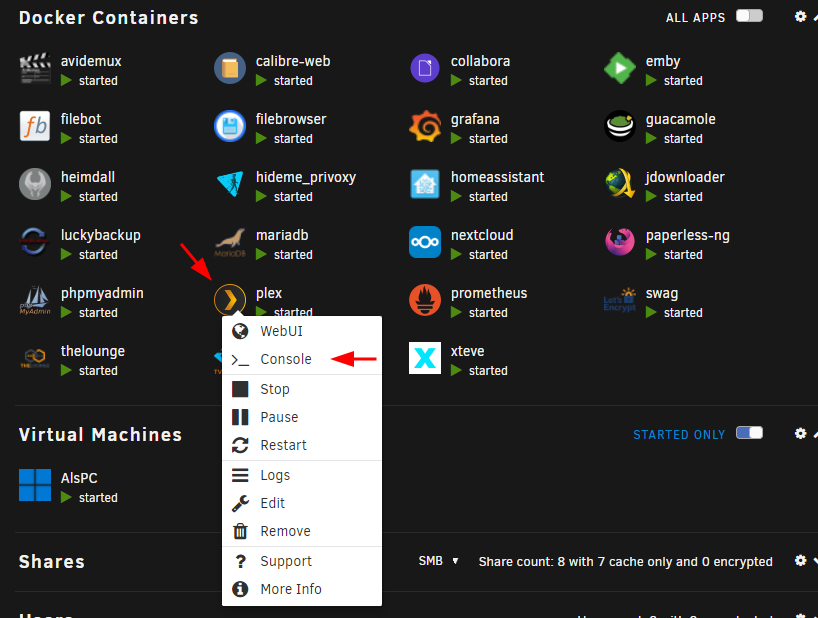Click the guacamole container name
Image resolution: width=818 pixels, height=618 pixels.
680,119
